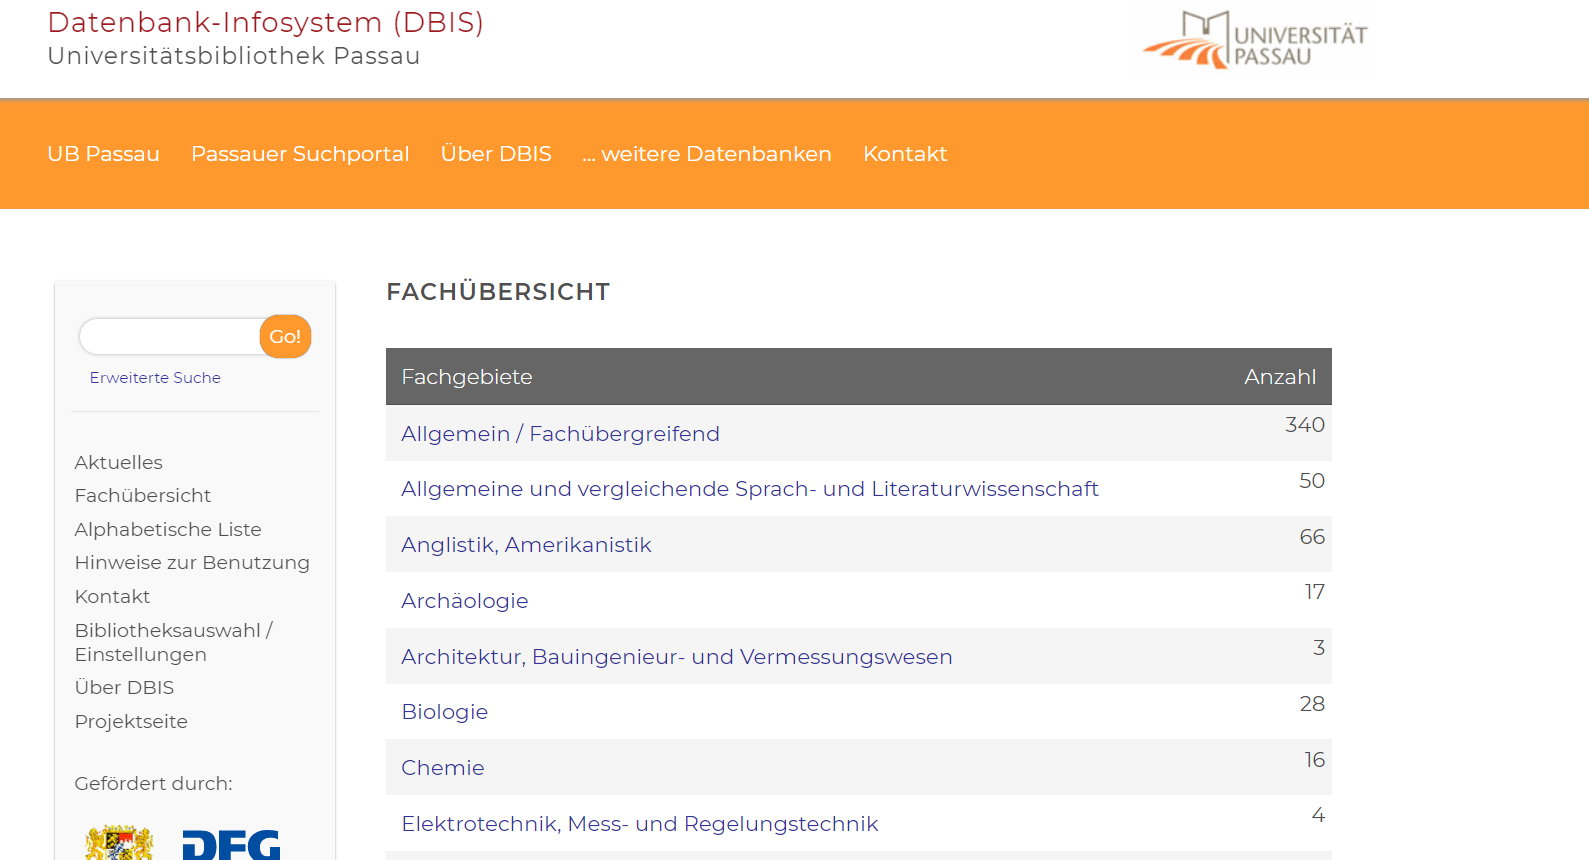Open the Erweiterte Suche link

155,378
